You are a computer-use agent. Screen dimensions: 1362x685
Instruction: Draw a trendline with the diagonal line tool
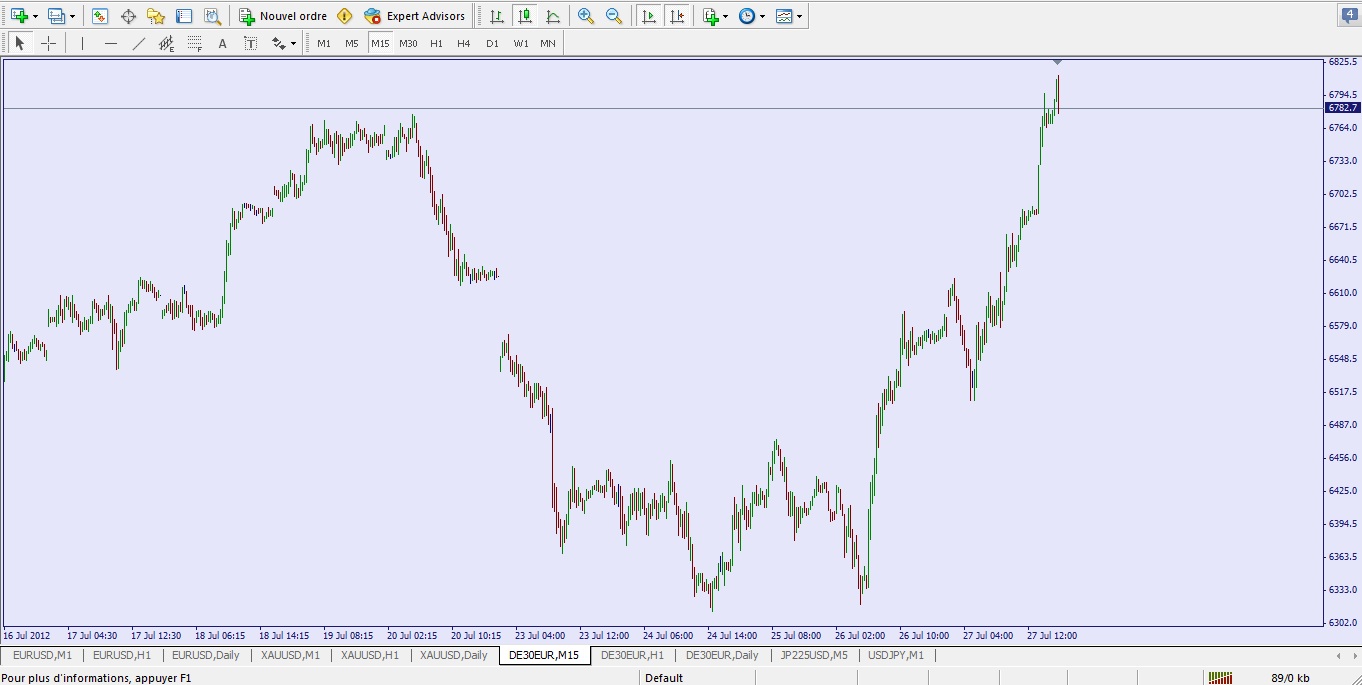coord(139,43)
